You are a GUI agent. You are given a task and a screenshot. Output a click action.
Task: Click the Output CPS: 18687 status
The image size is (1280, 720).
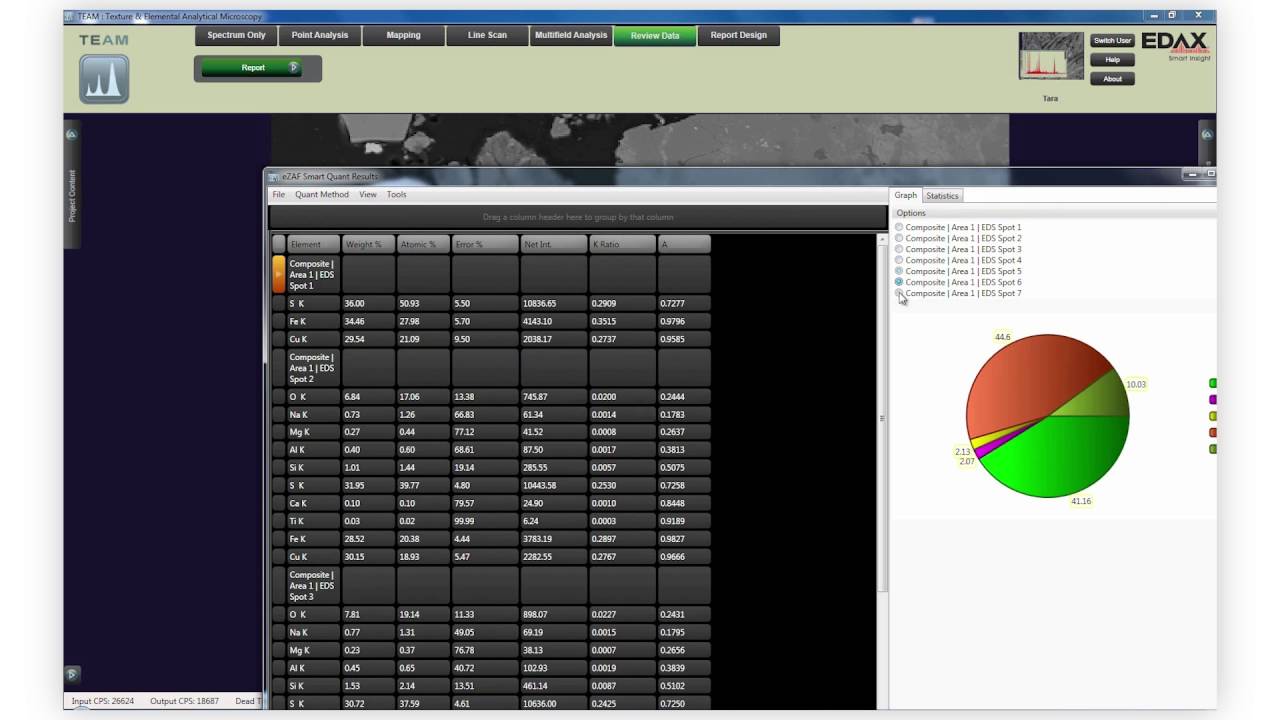pos(184,701)
